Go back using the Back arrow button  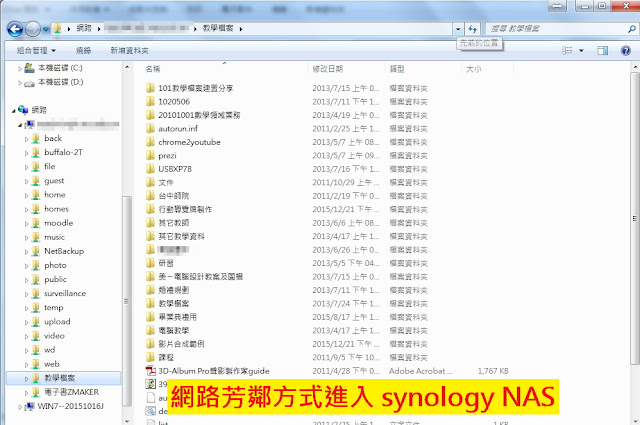(15, 29)
